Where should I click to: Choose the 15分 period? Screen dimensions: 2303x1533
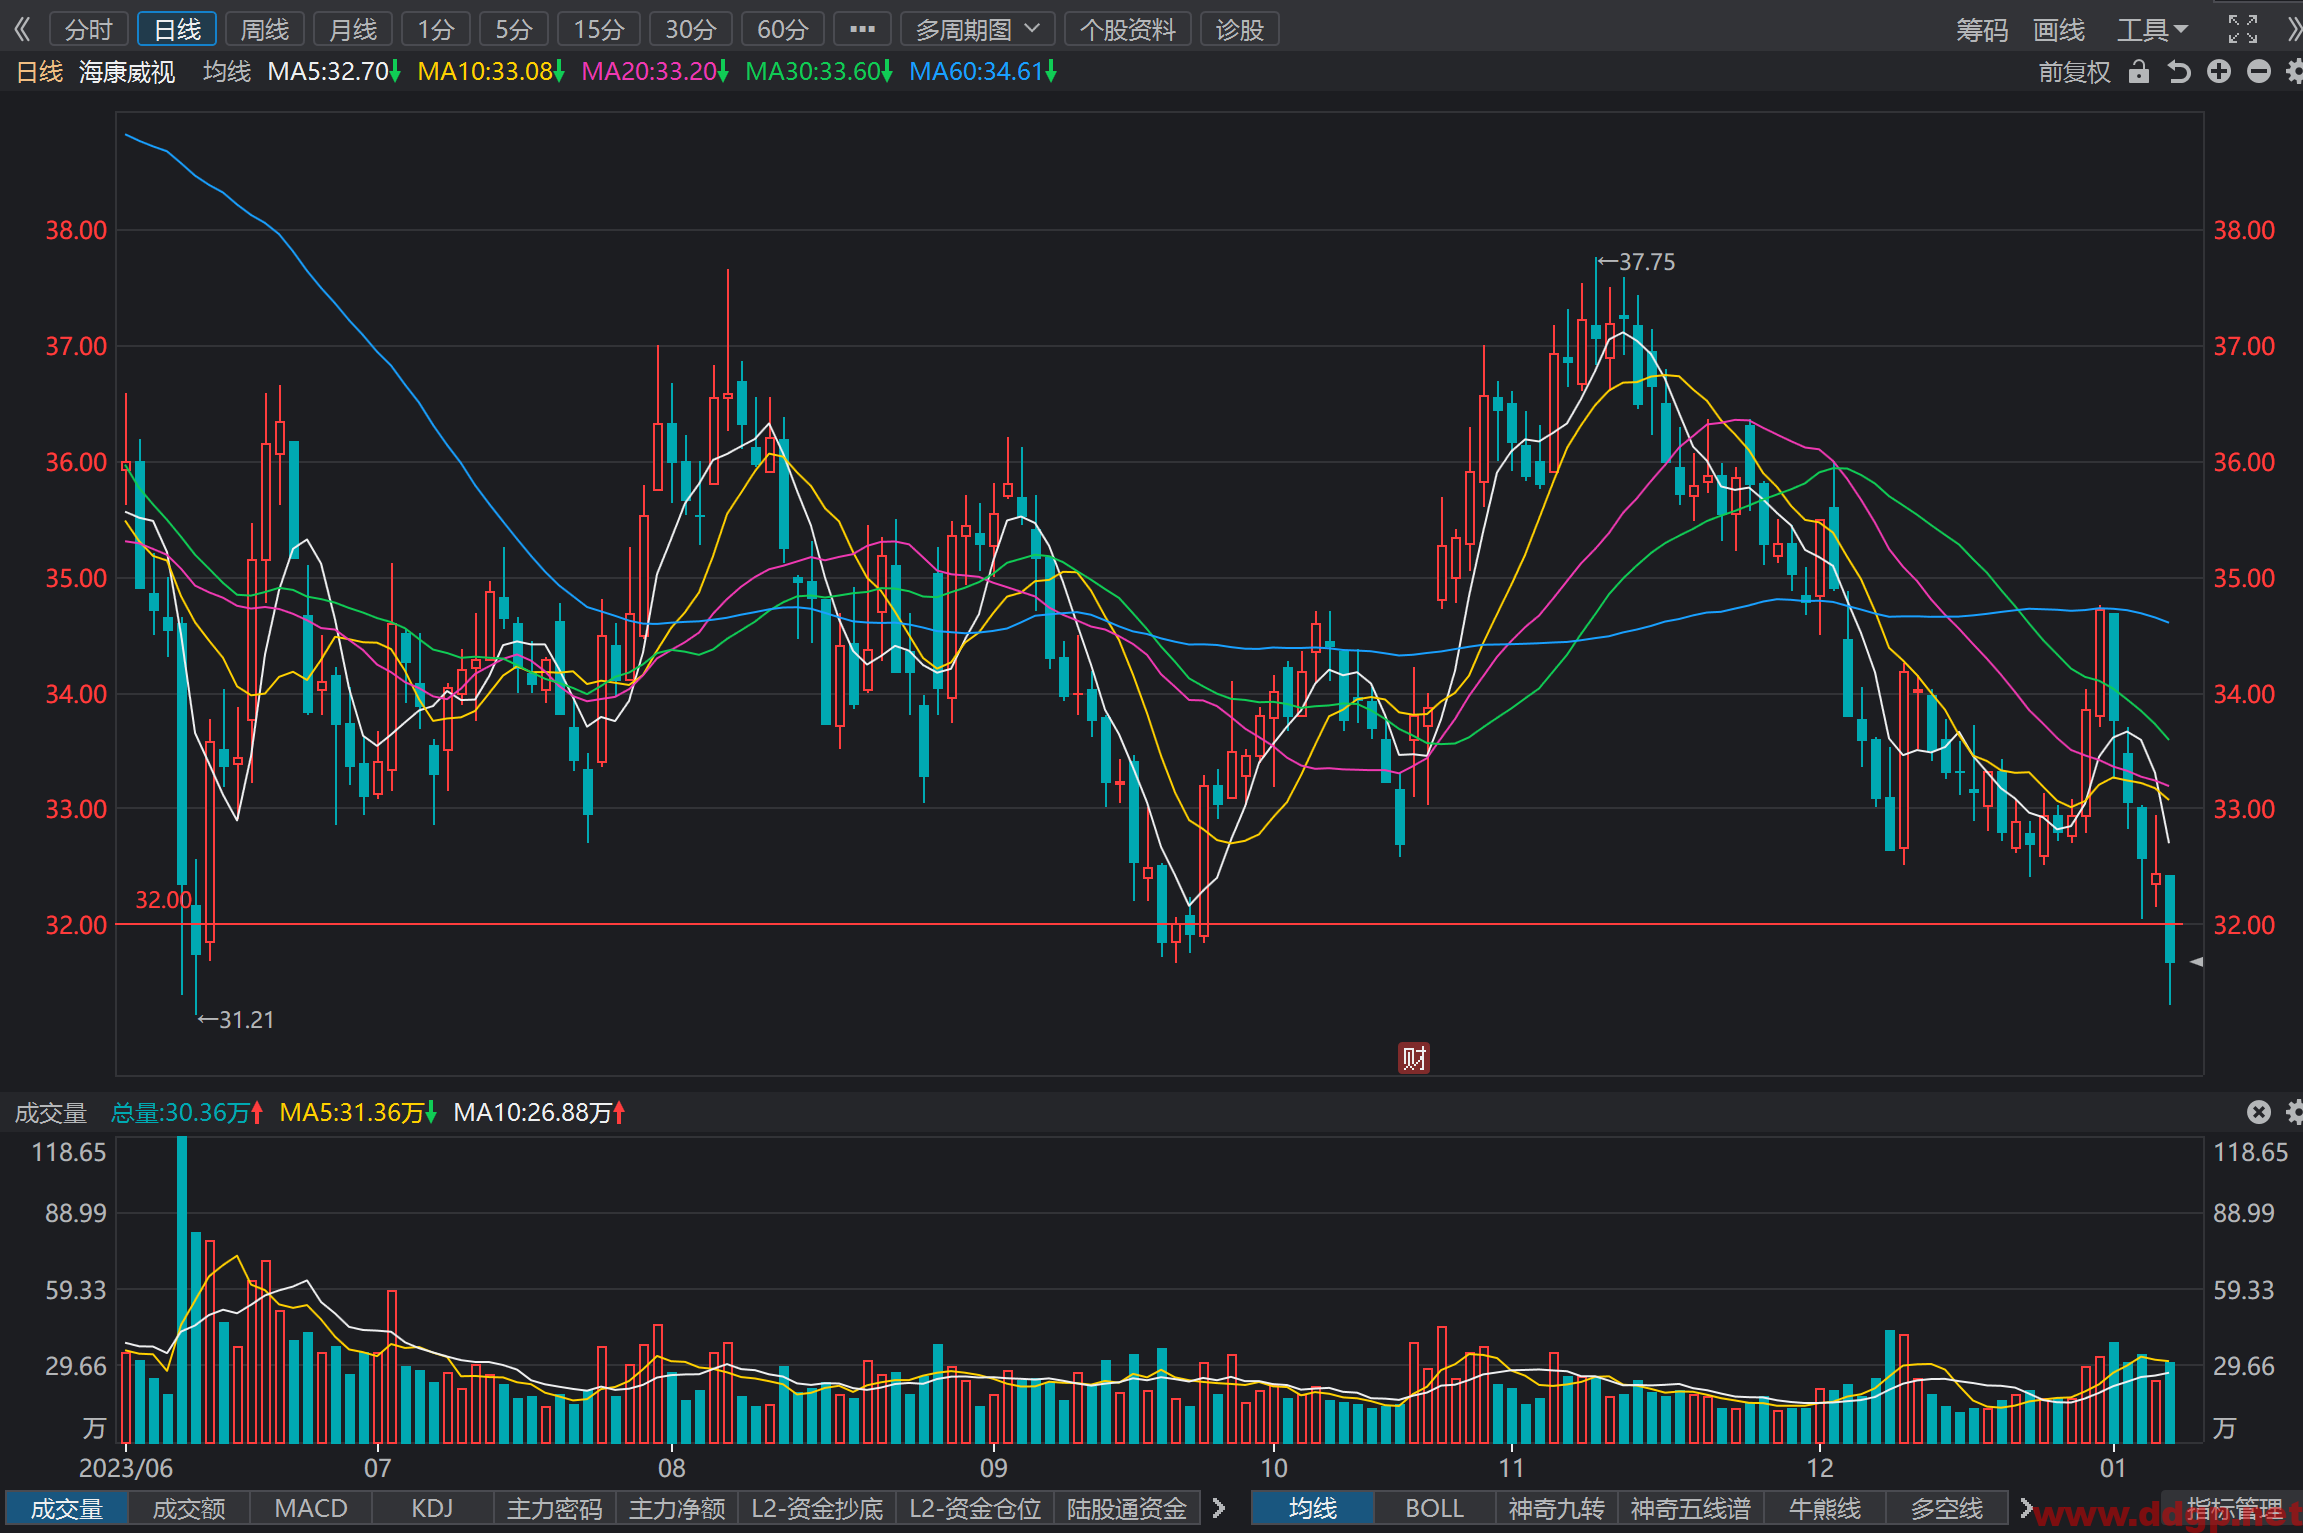599,29
